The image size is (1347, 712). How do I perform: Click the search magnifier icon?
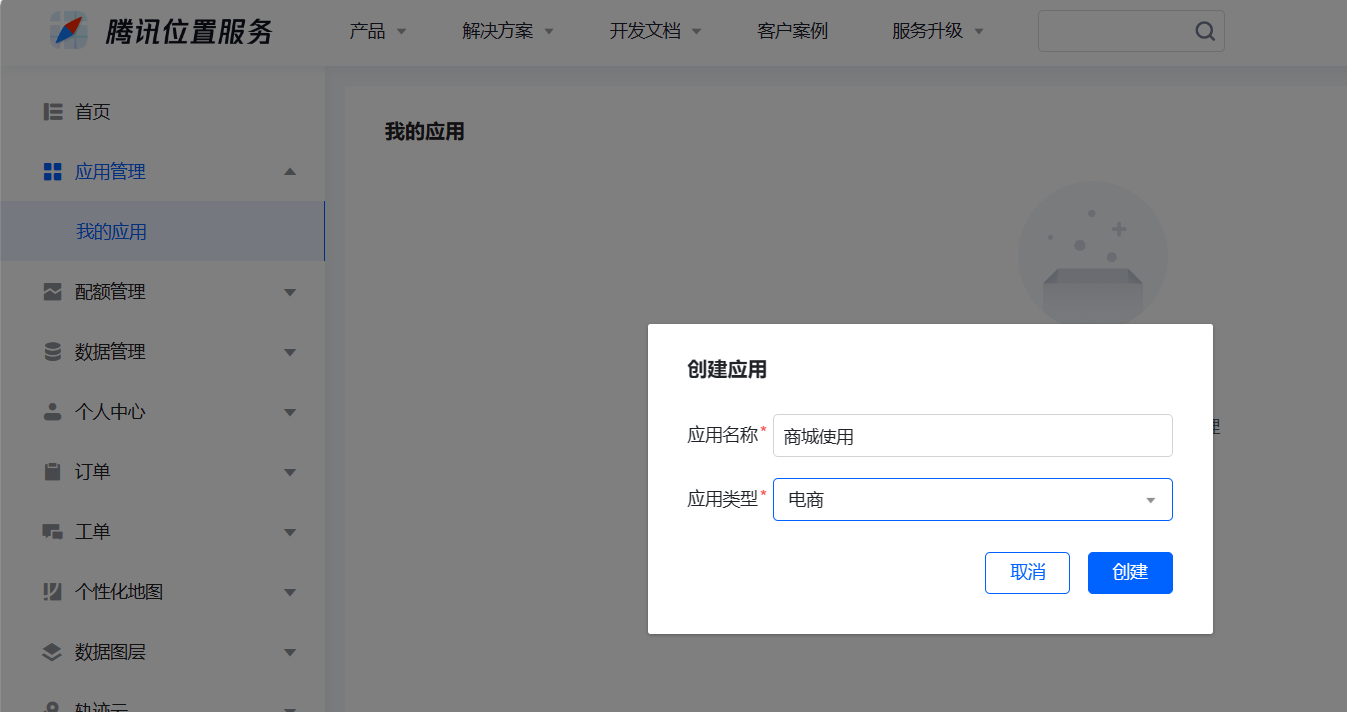pyautogui.click(x=1205, y=31)
